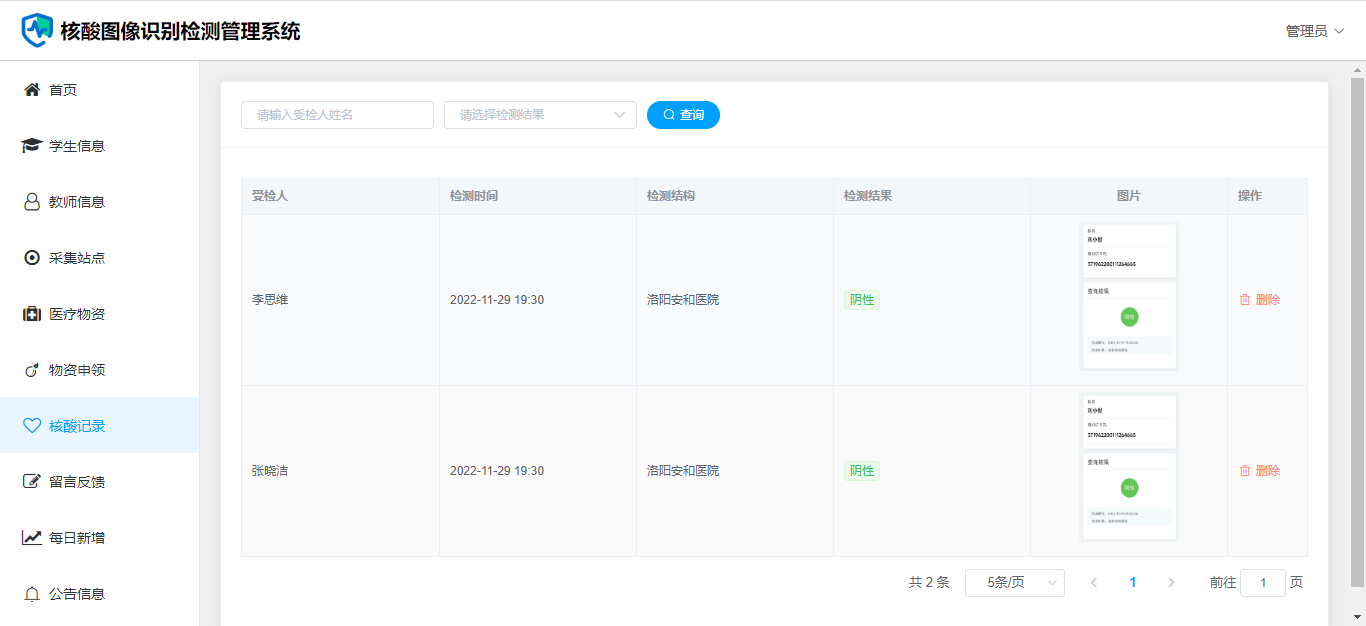
Task: Click the 前往 page number input box
Action: coord(1262,583)
